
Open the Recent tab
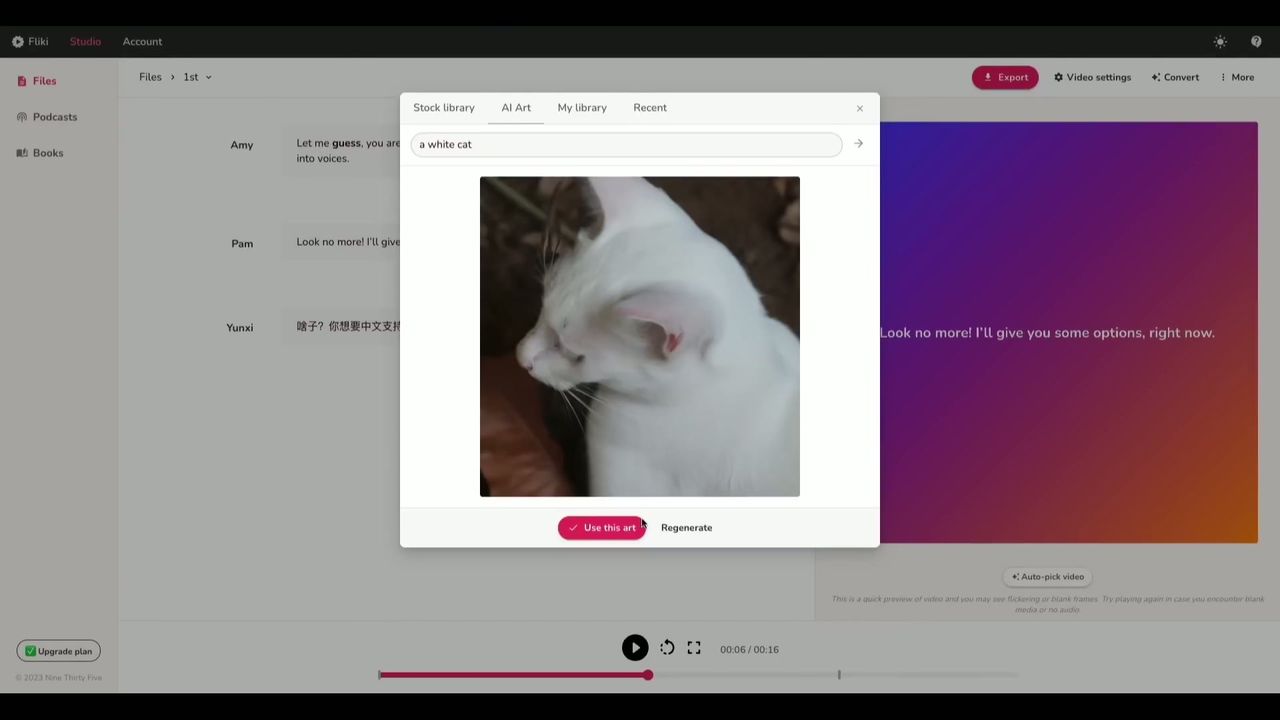[x=649, y=107]
